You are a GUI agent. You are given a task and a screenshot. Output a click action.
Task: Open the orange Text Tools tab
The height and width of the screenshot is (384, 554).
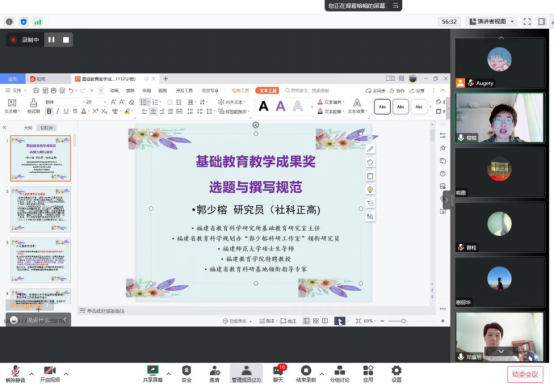pos(267,90)
